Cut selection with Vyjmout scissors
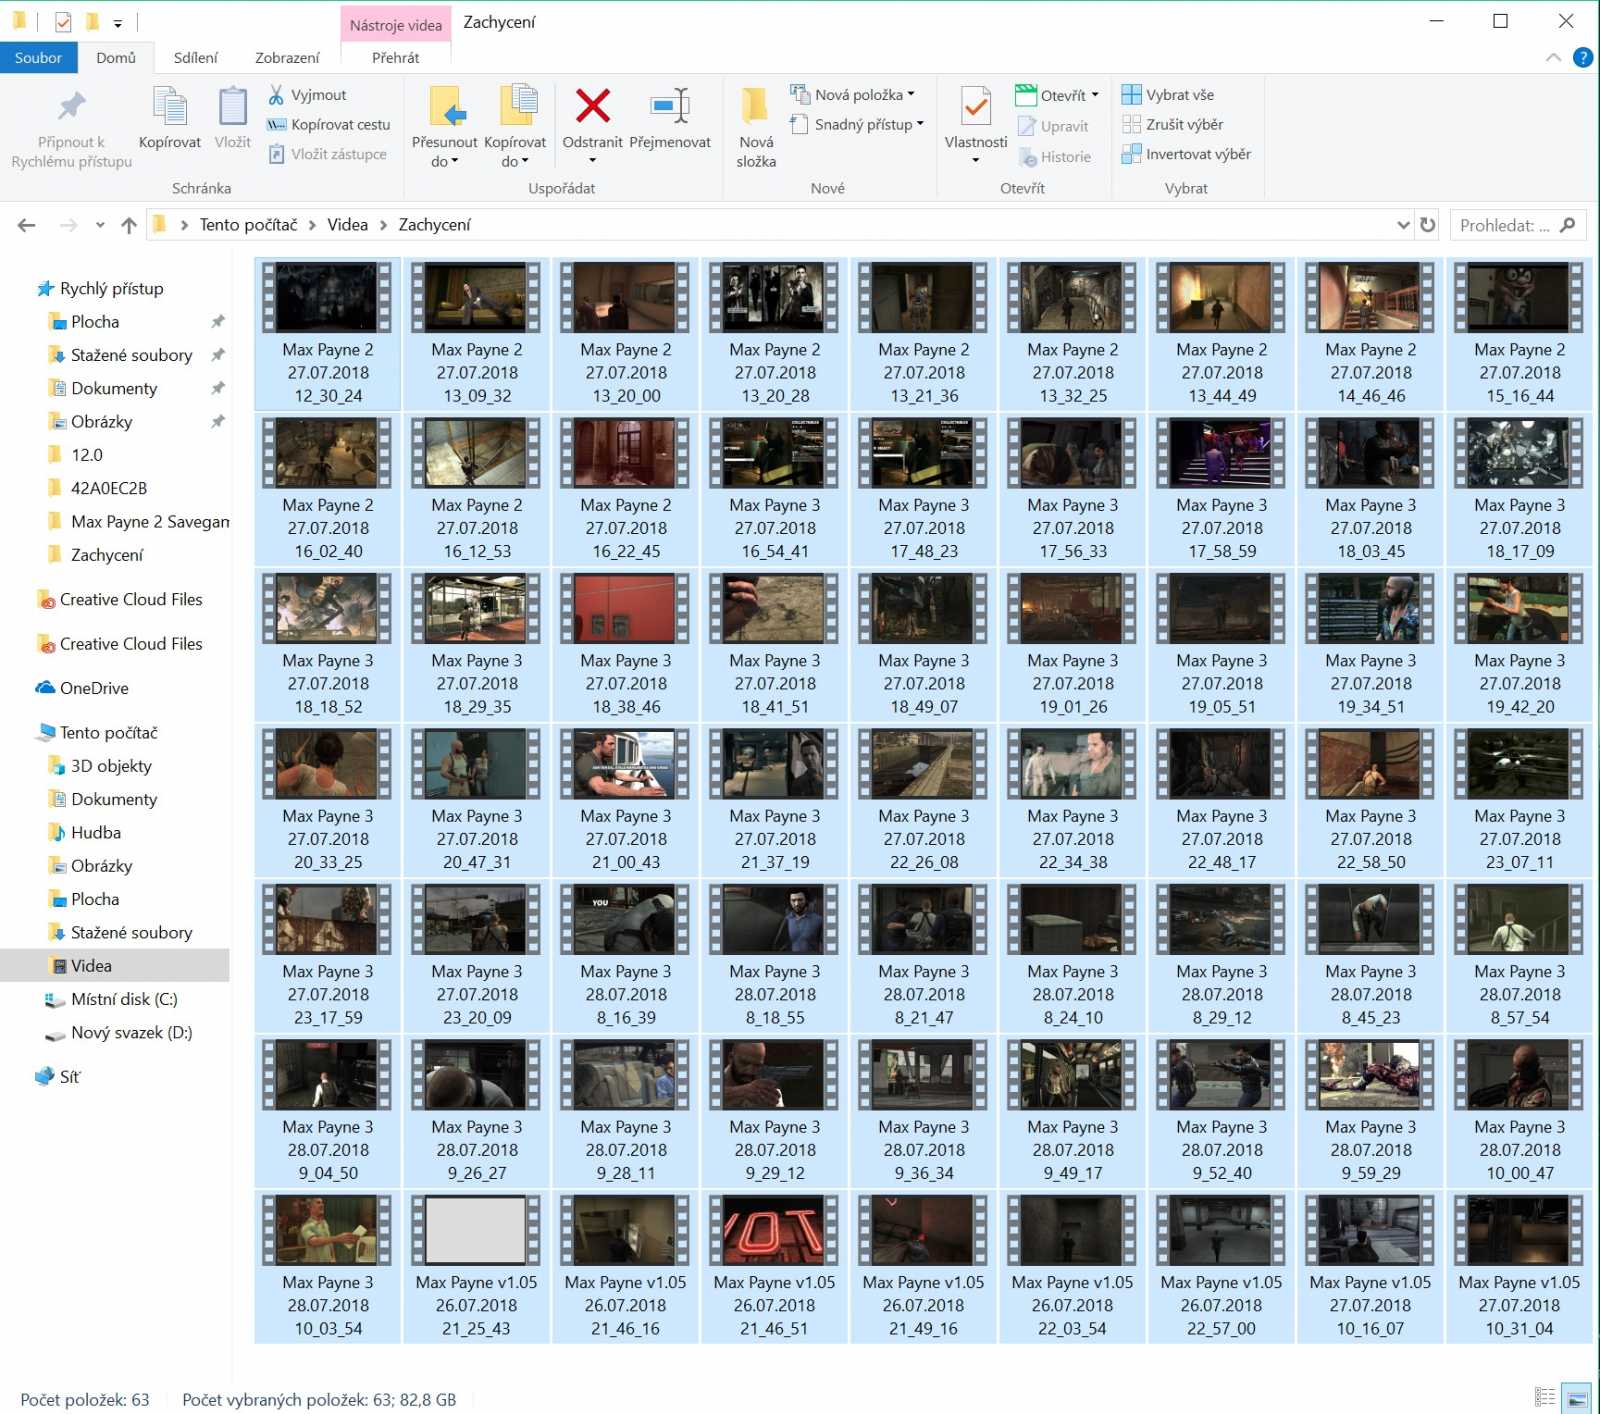This screenshot has width=1600, height=1414. [307, 95]
